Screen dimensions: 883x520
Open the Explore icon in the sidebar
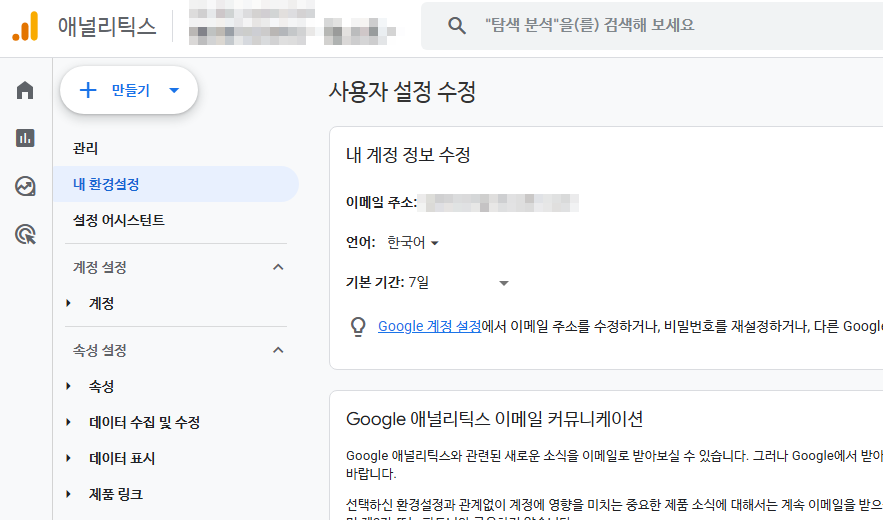[x=25, y=186]
